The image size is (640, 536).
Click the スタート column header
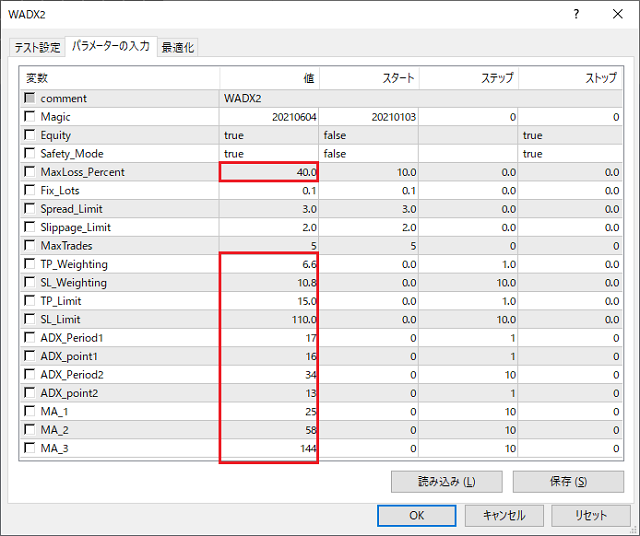[369, 78]
